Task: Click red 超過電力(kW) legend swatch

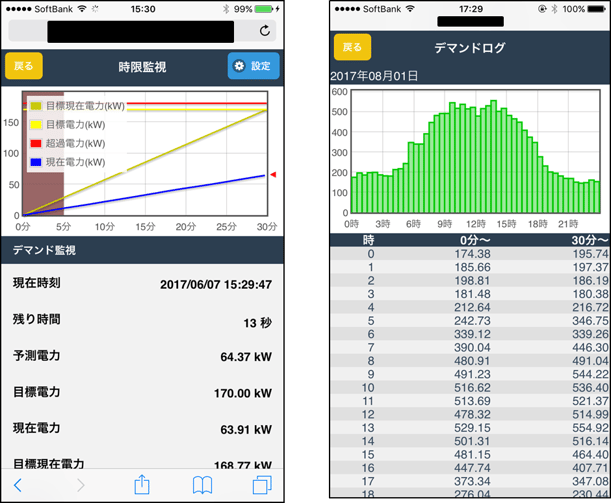Action: [36, 143]
